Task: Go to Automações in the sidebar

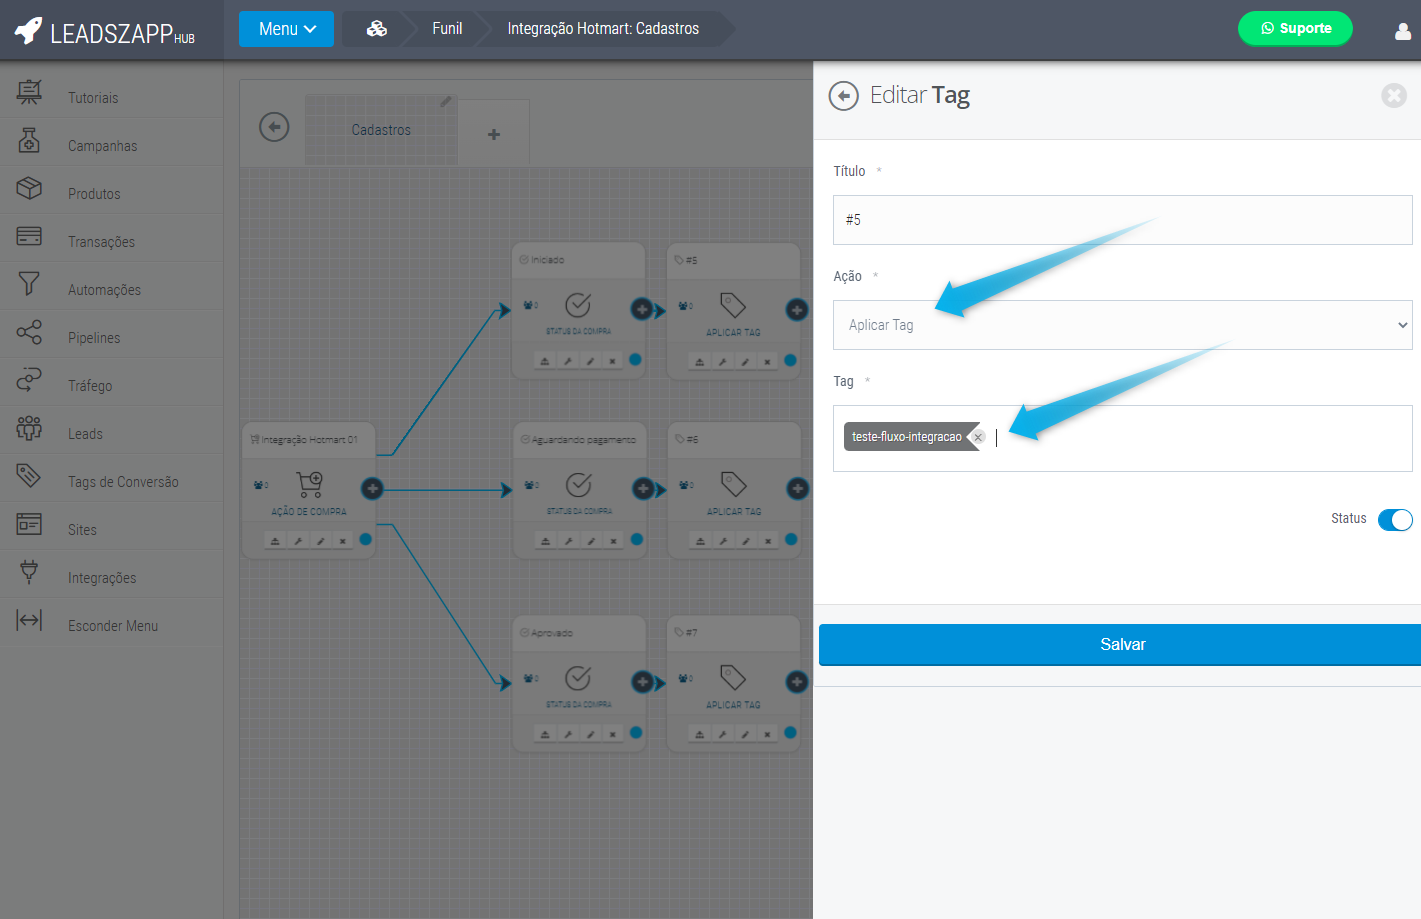Action: [104, 290]
